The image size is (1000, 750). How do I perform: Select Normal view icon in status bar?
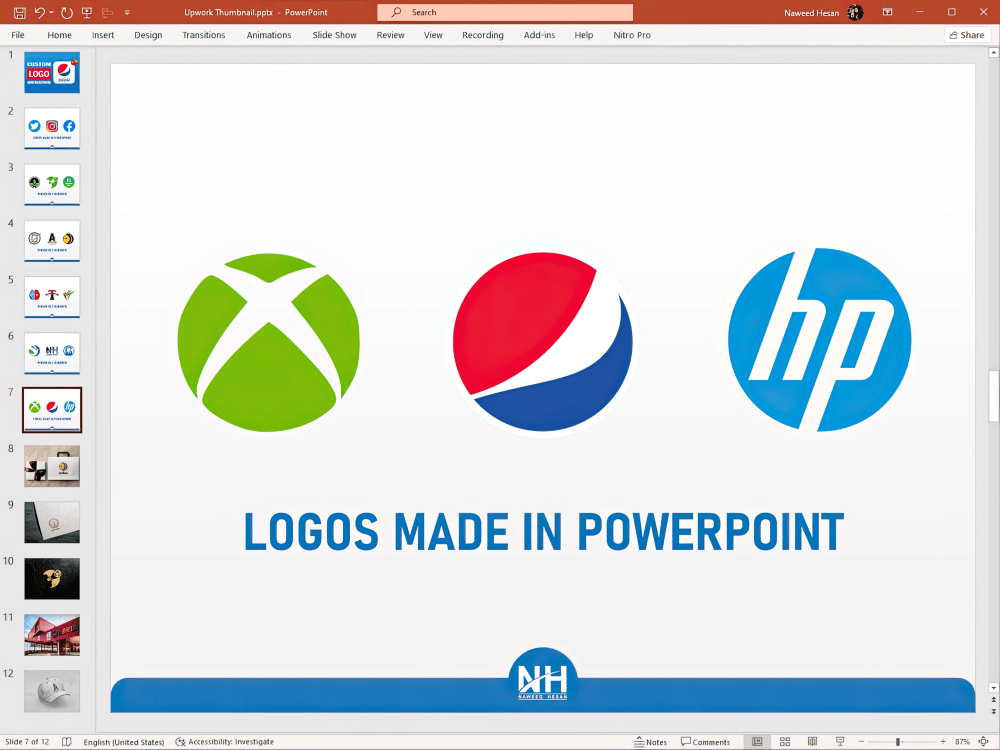(x=757, y=741)
